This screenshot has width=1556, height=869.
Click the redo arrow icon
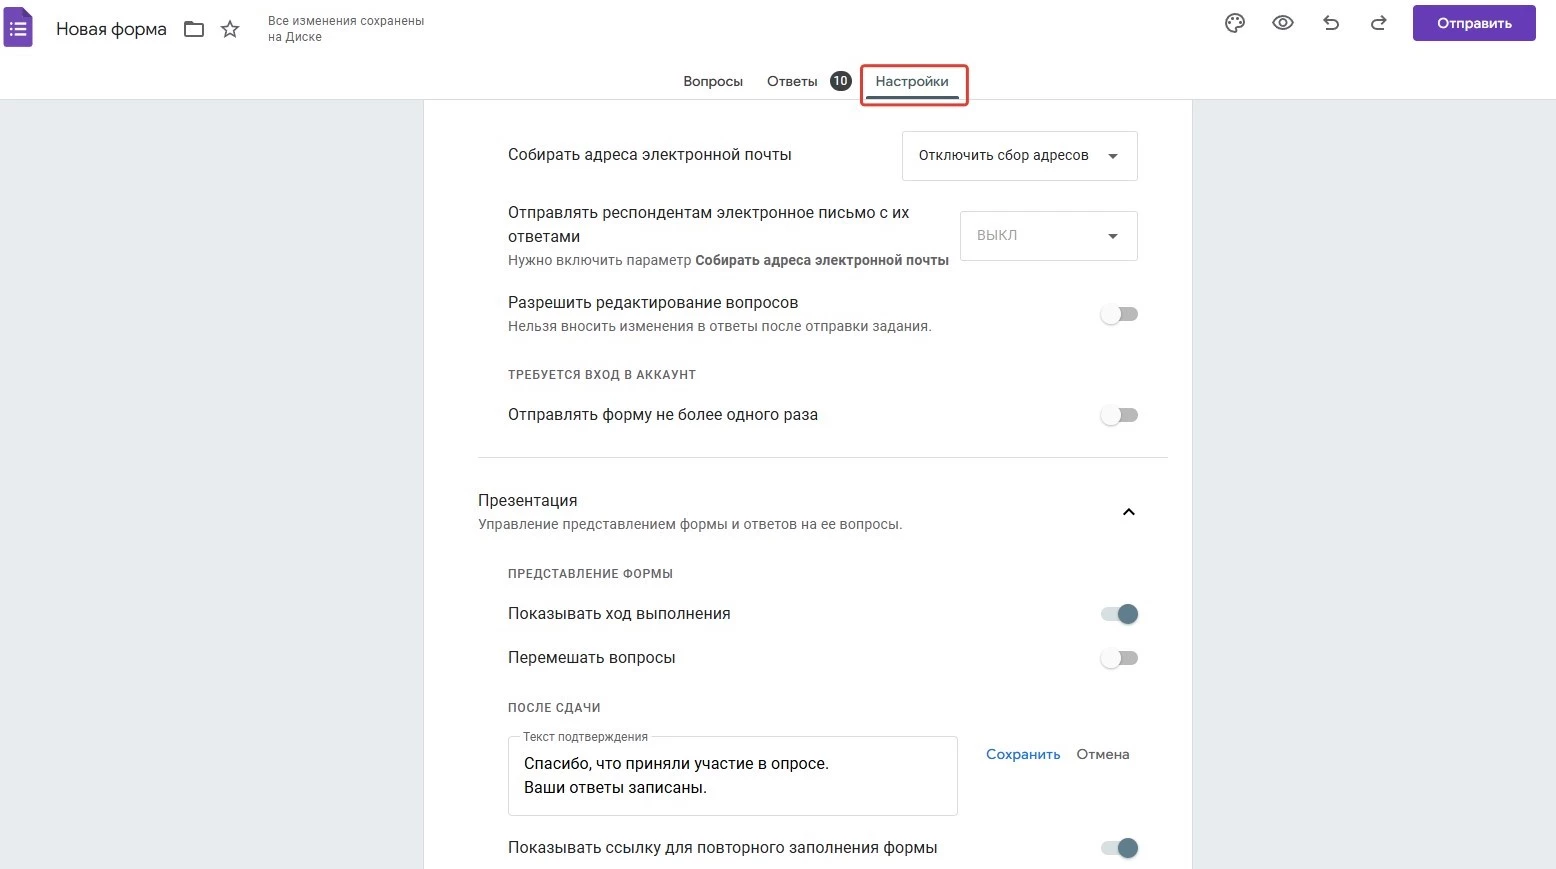1378,23
